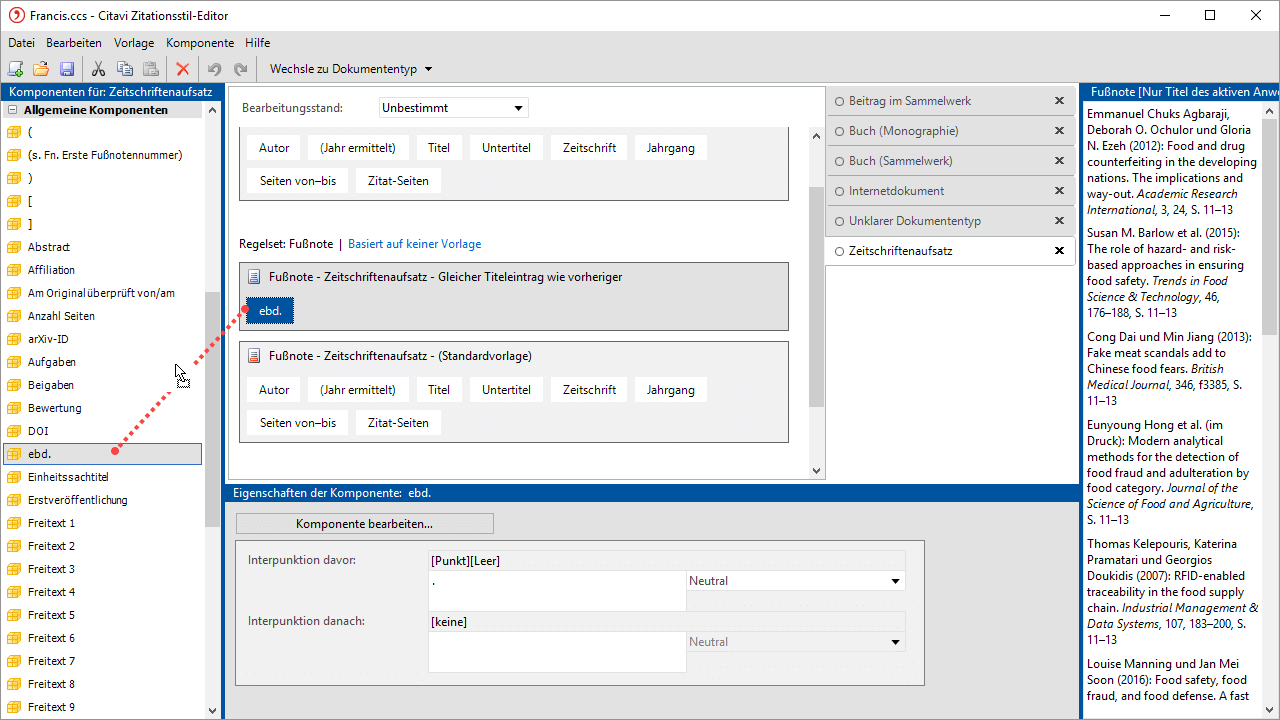Open the Wechsle zu Dokumententyp dropdown
Viewport: 1280px width, 720px height.
pyautogui.click(x=351, y=69)
